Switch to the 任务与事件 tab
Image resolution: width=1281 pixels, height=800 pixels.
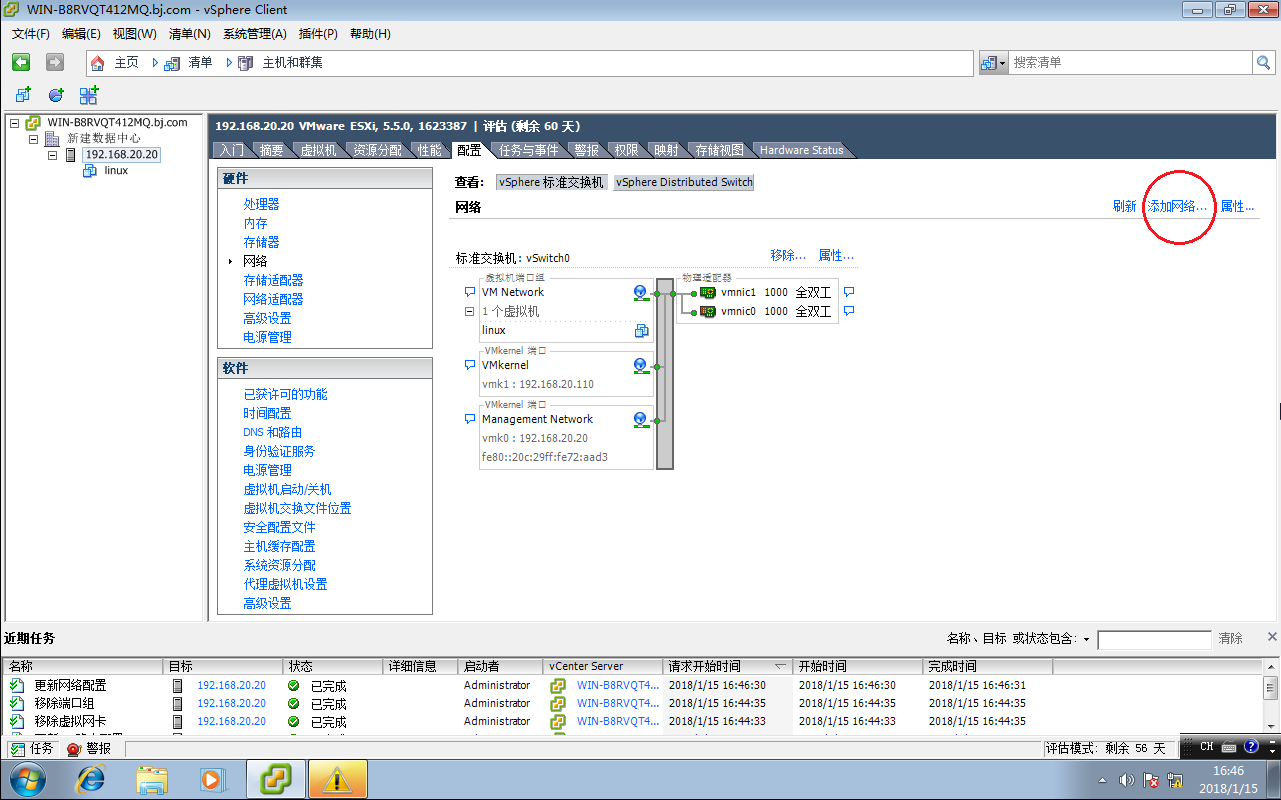528,150
